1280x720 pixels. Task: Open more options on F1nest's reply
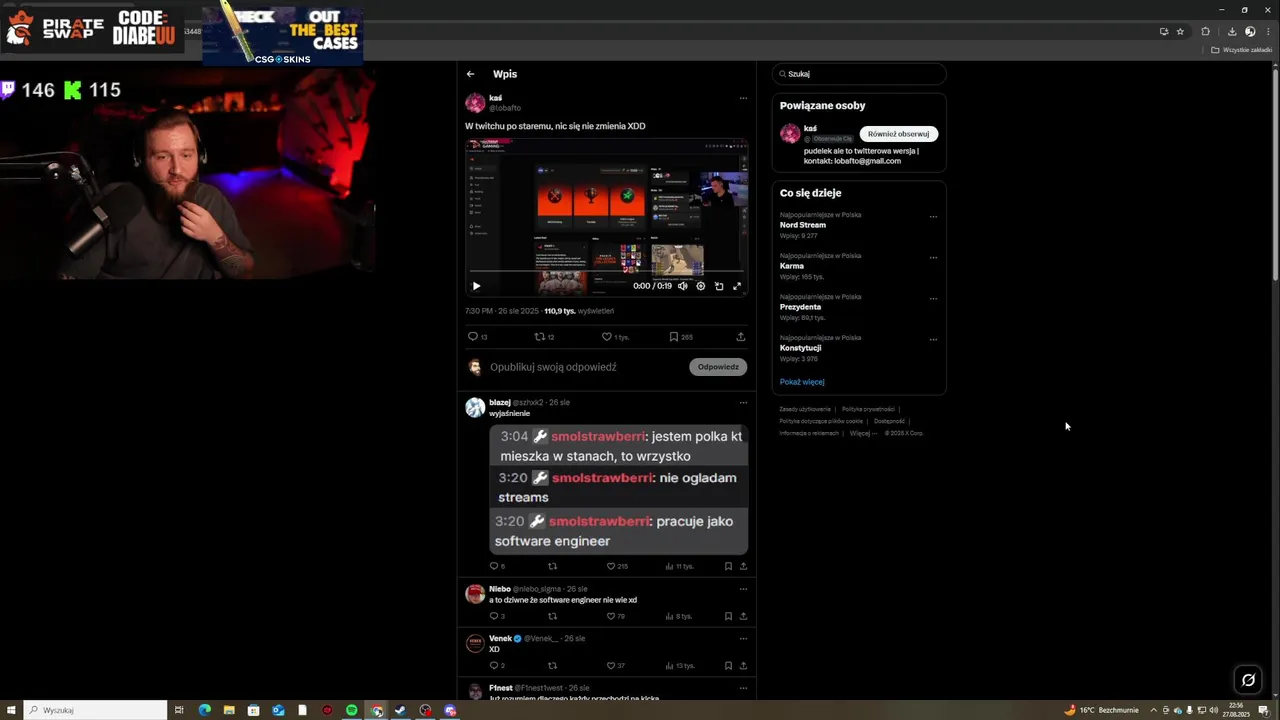743,688
